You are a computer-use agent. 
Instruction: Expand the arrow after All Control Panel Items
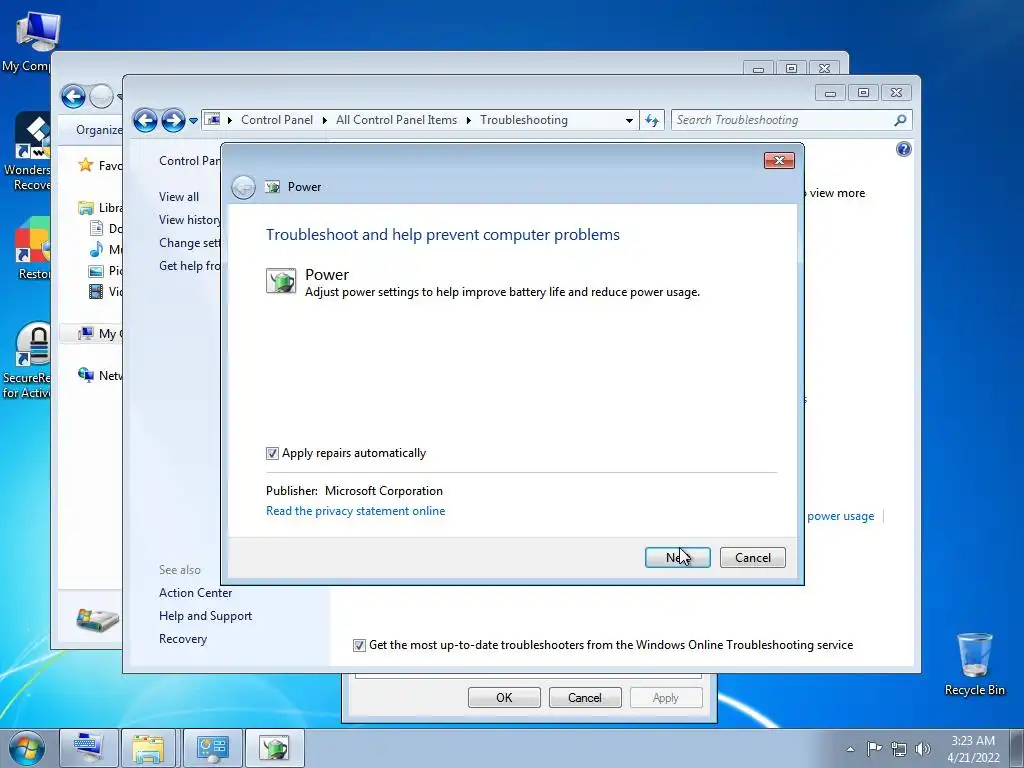pyautogui.click(x=469, y=120)
